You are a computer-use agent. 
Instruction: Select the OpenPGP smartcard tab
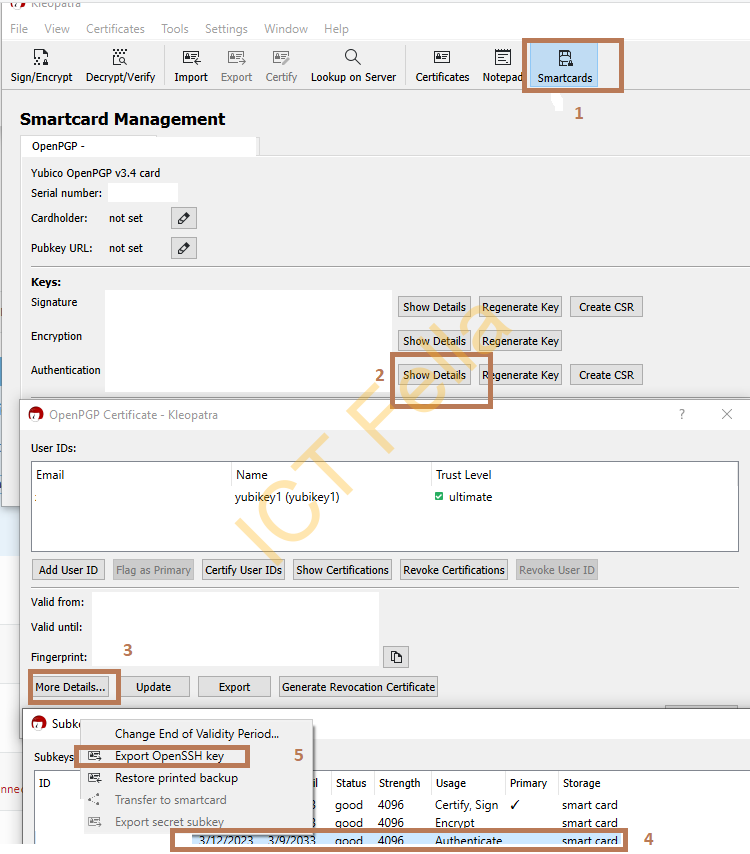pyautogui.click(x=138, y=147)
